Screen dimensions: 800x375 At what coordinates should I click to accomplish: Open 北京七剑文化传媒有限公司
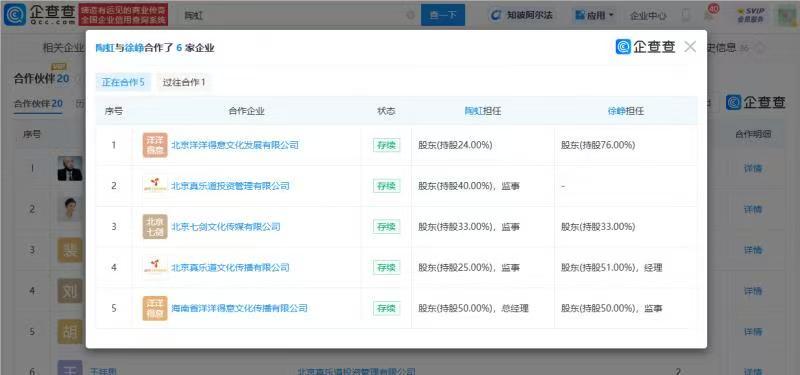[x=226, y=227]
